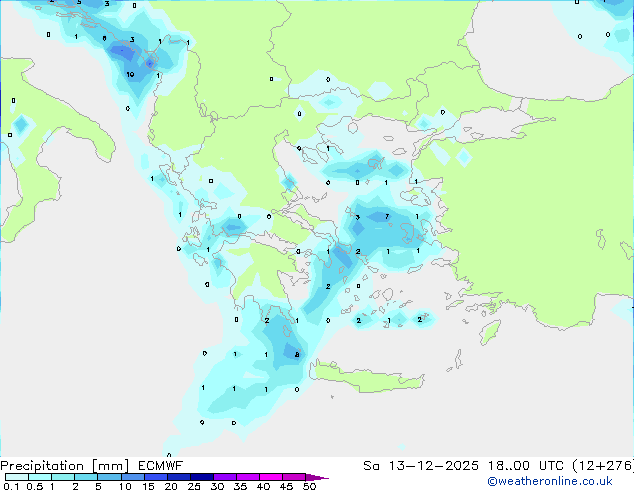The height and width of the screenshot is (490, 634).
Task: Click the '7' precipitation value over the Aegean
Action: pos(387,217)
